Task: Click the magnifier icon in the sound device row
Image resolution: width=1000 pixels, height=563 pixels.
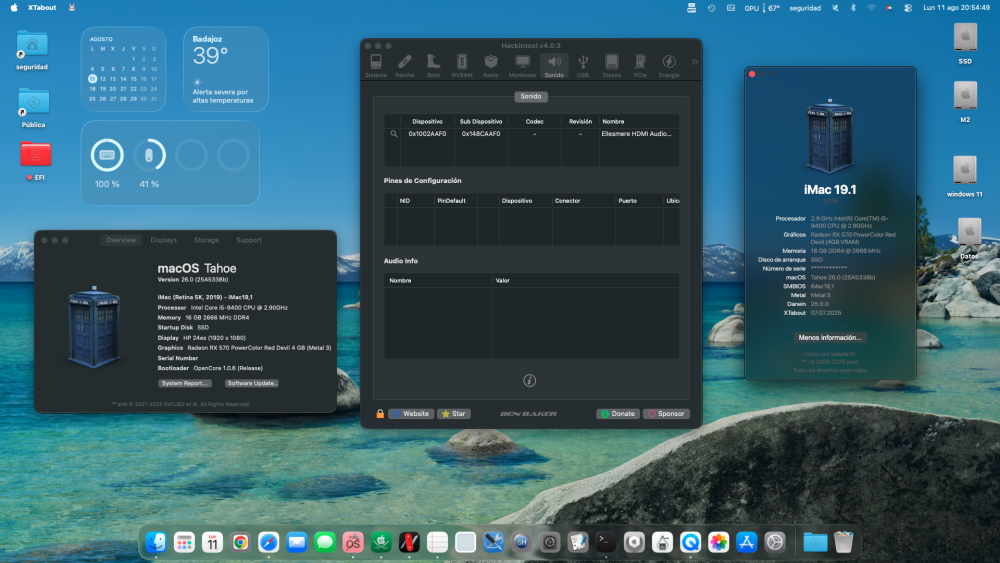Action: 393,134
